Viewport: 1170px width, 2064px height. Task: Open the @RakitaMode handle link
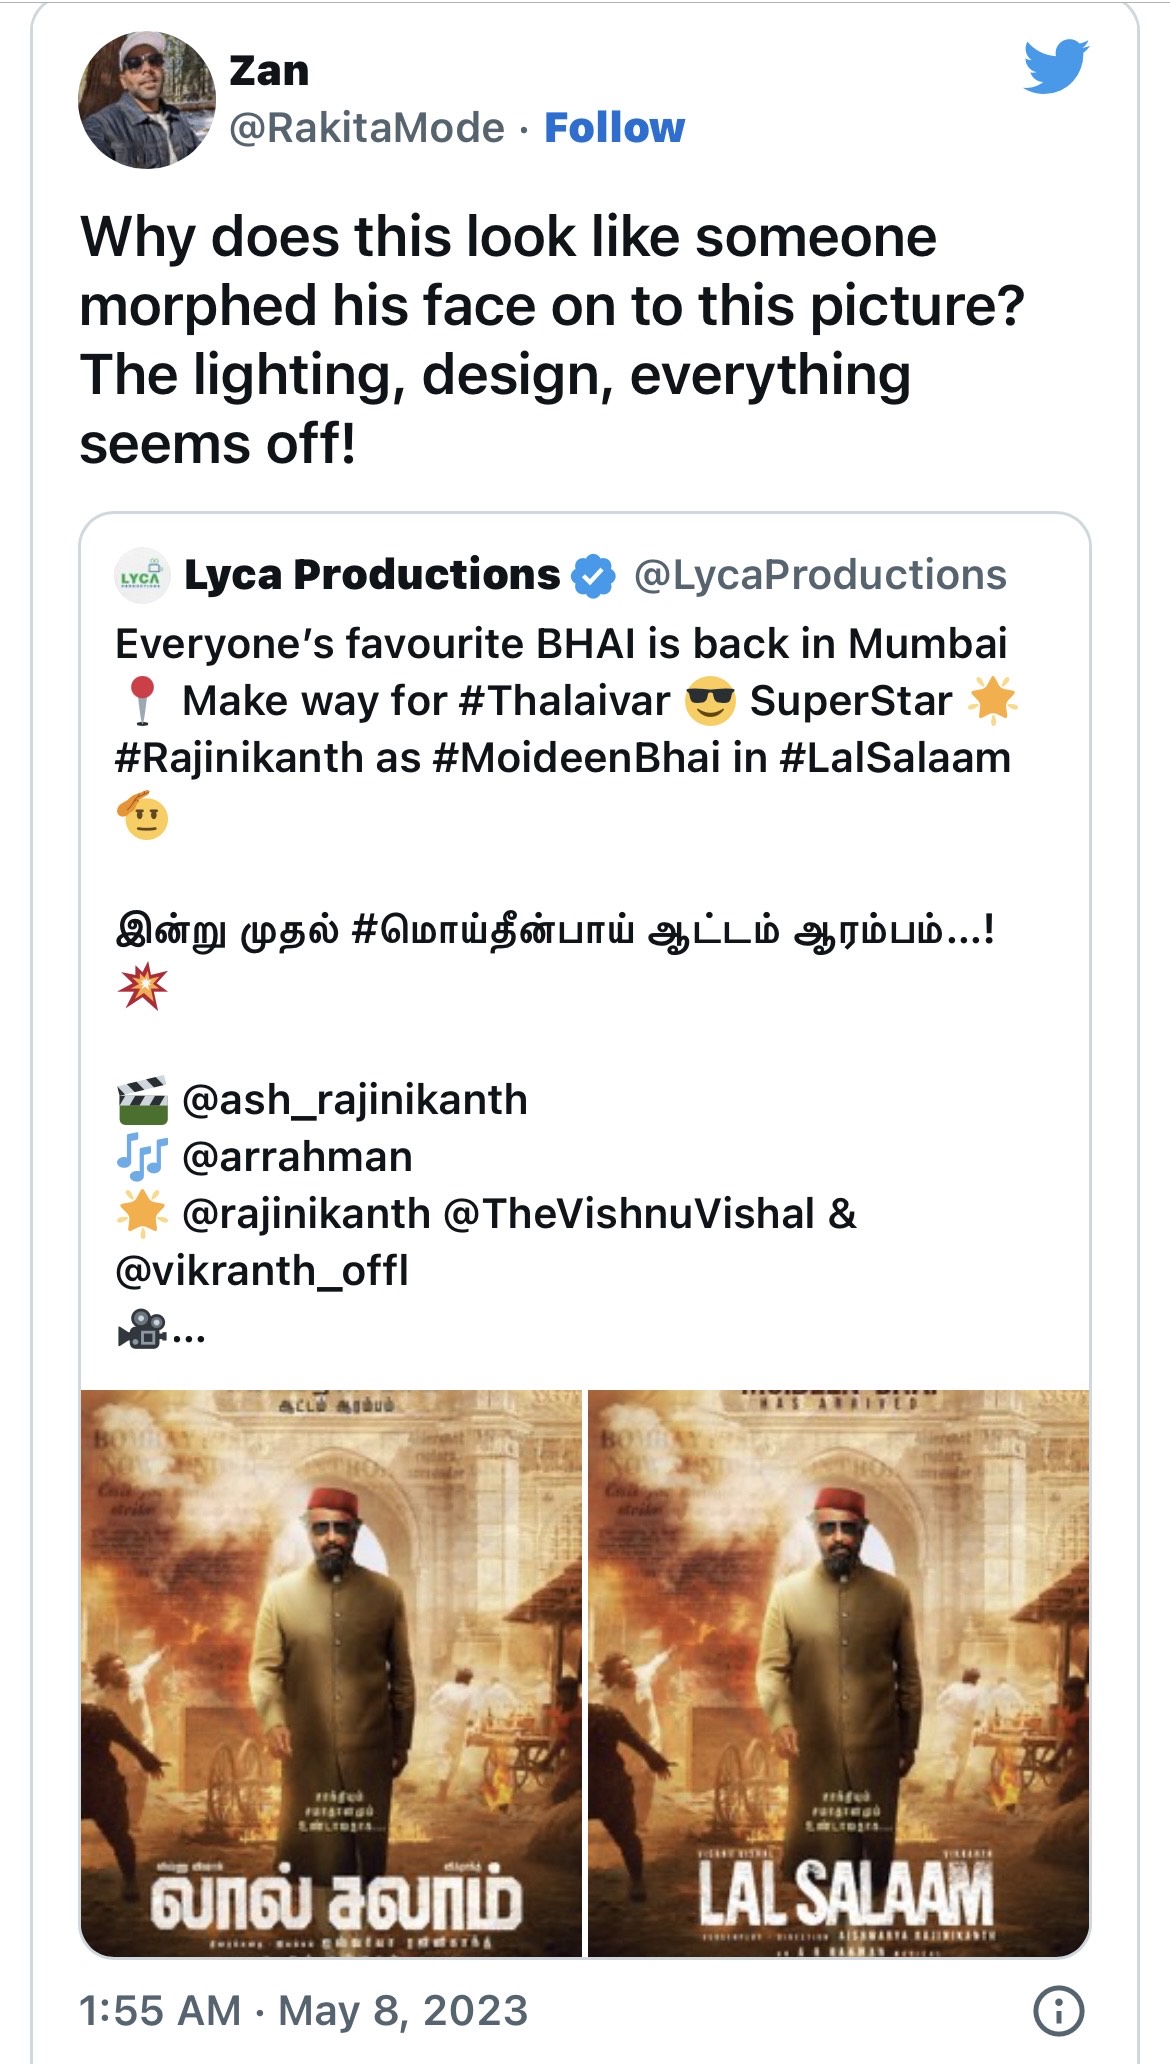[366, 128]
